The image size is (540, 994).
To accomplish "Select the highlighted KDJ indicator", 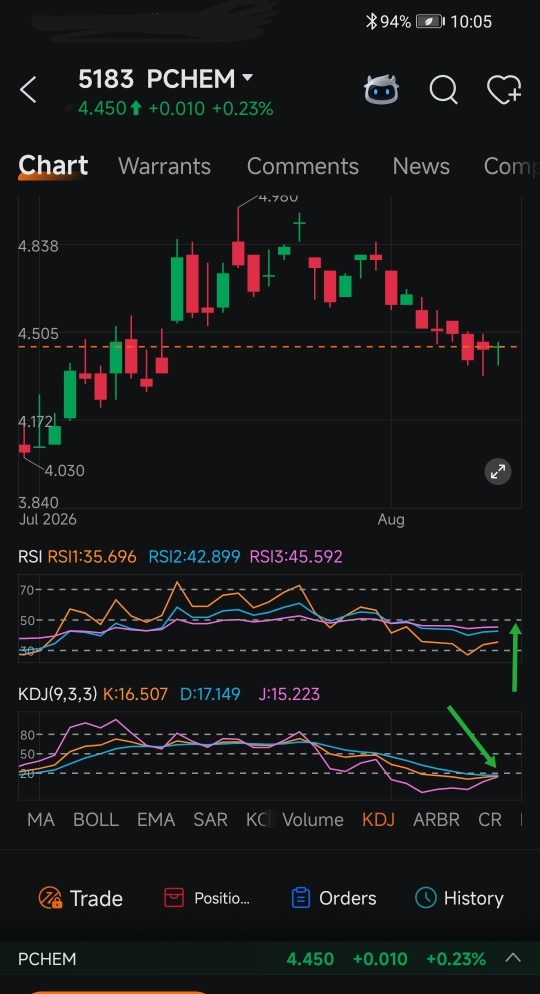I will tap(378, 819).
